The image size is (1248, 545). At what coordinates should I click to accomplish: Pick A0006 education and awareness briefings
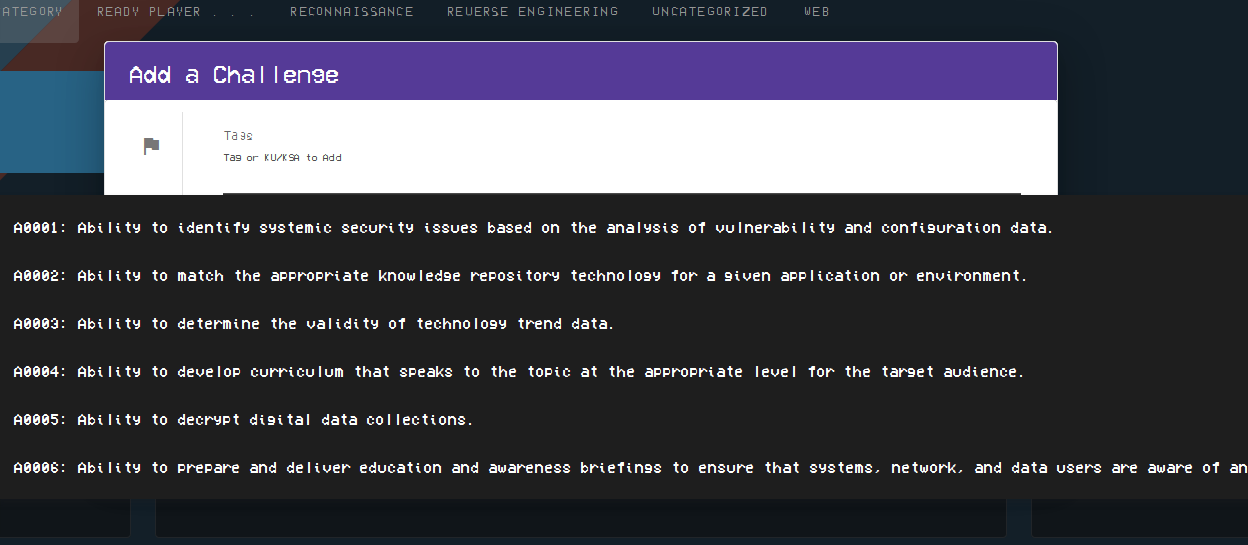tap(620, 468)
